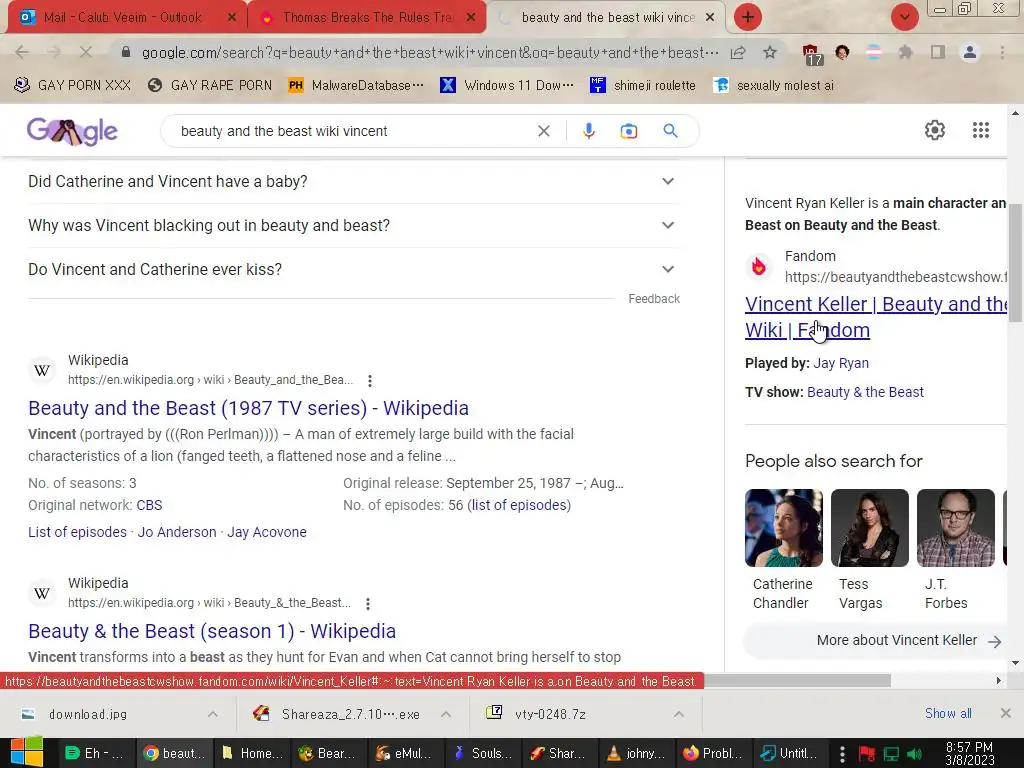Open the tab search dropdown
The height and width of the screenshot is (768, 1024).
pyautogui.click(x=904, y=17)
